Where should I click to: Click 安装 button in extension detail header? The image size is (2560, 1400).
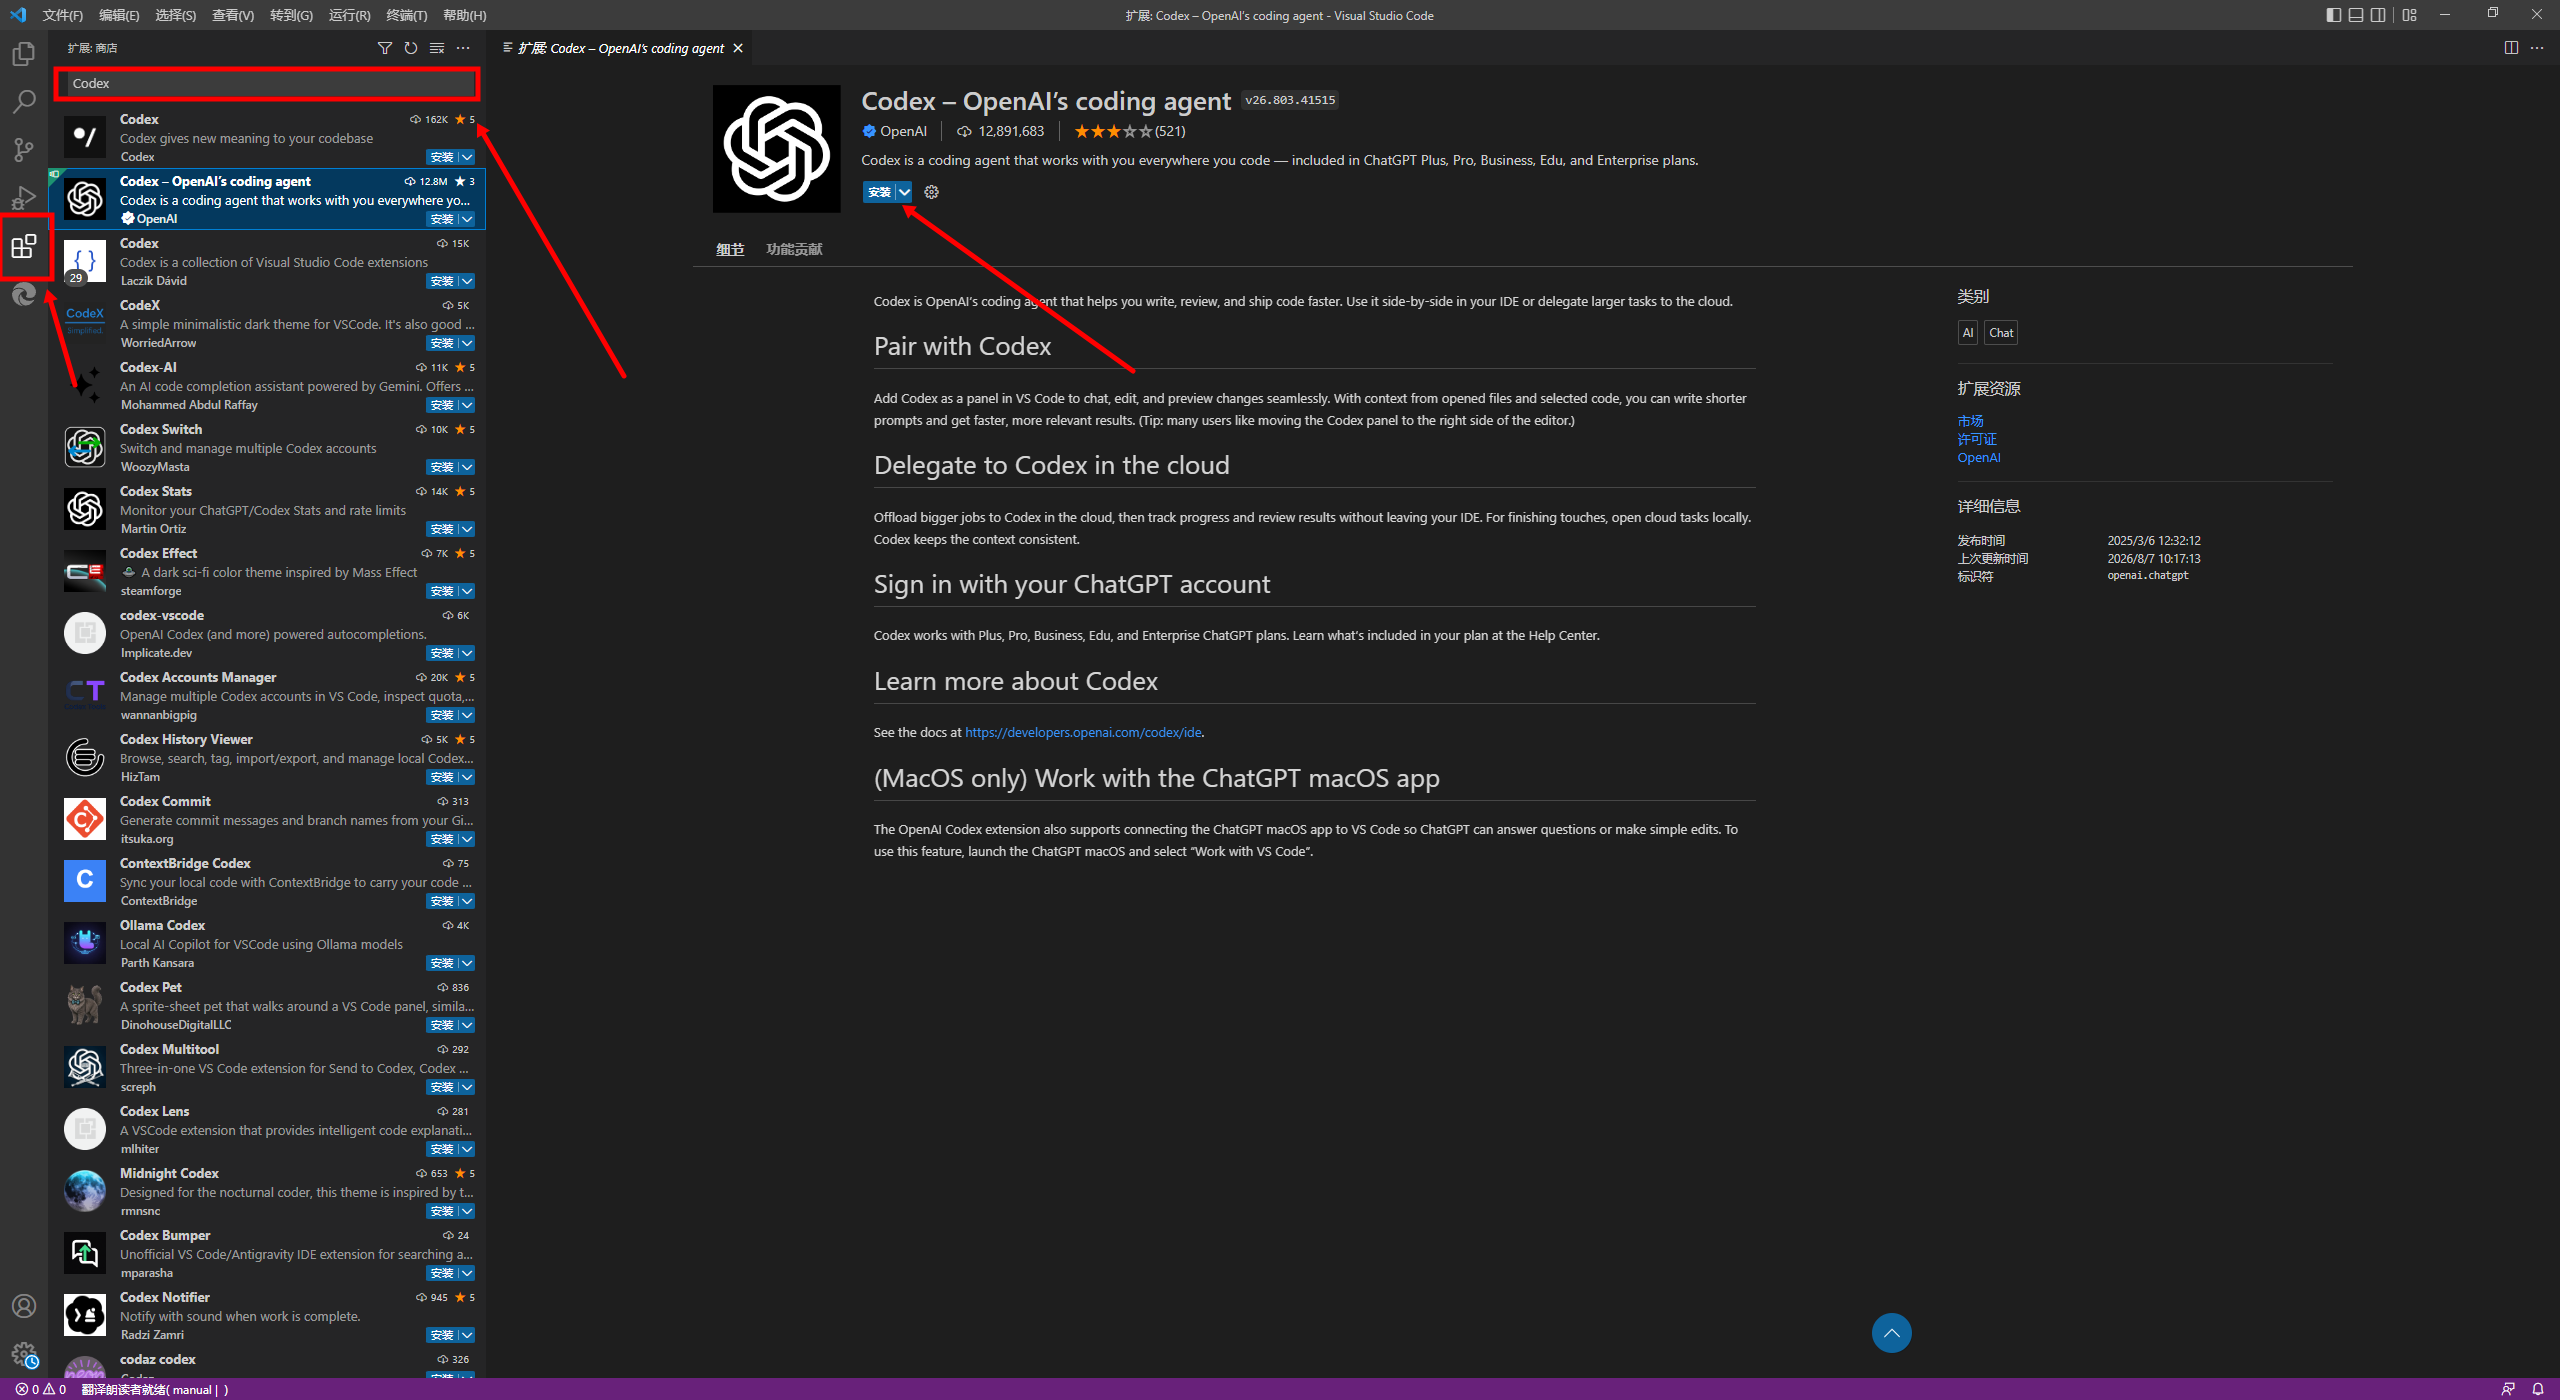pos(879,192)
